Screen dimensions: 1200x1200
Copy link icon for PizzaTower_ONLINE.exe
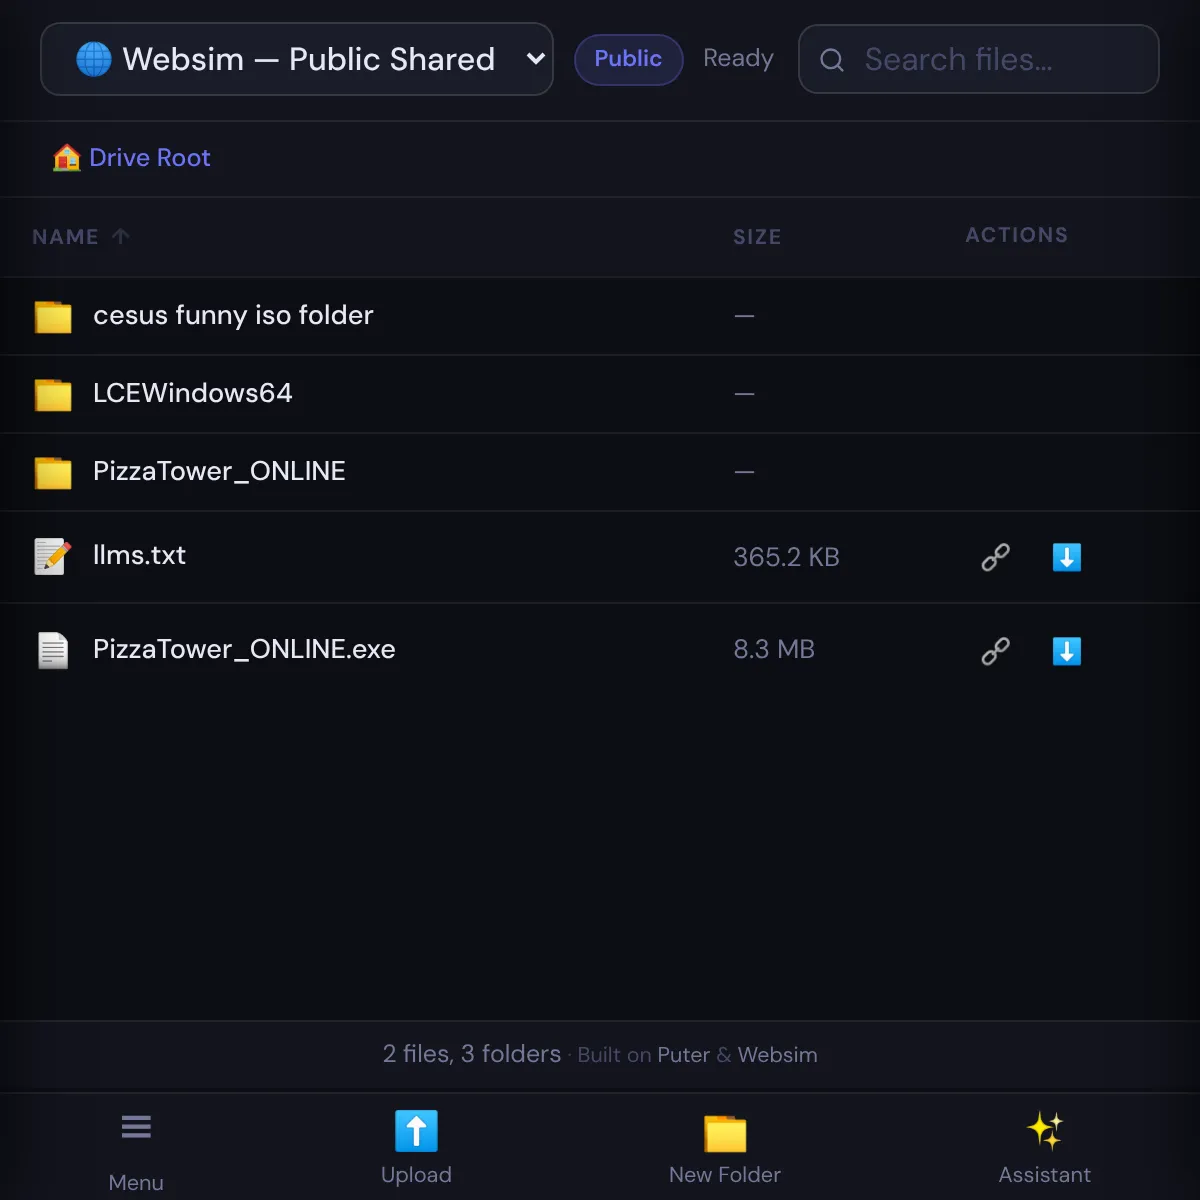(x=995, y=651)
